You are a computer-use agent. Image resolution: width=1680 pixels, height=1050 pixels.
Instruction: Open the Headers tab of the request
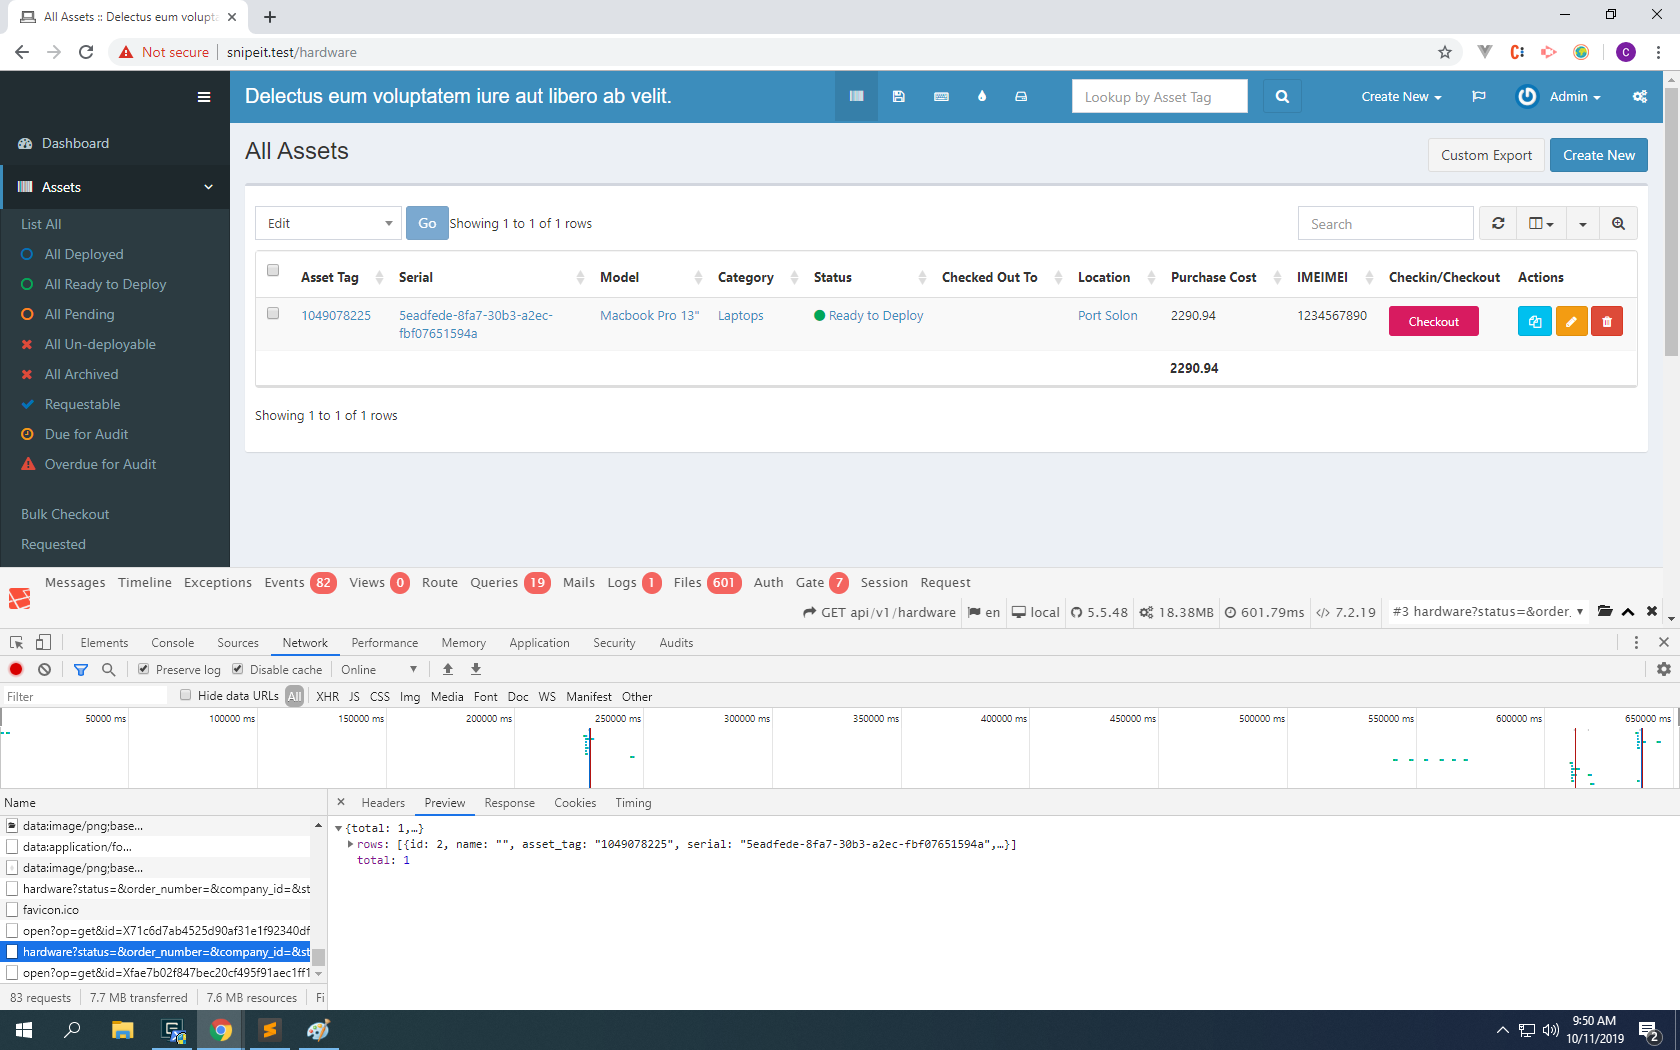click(x=383, y=803)
